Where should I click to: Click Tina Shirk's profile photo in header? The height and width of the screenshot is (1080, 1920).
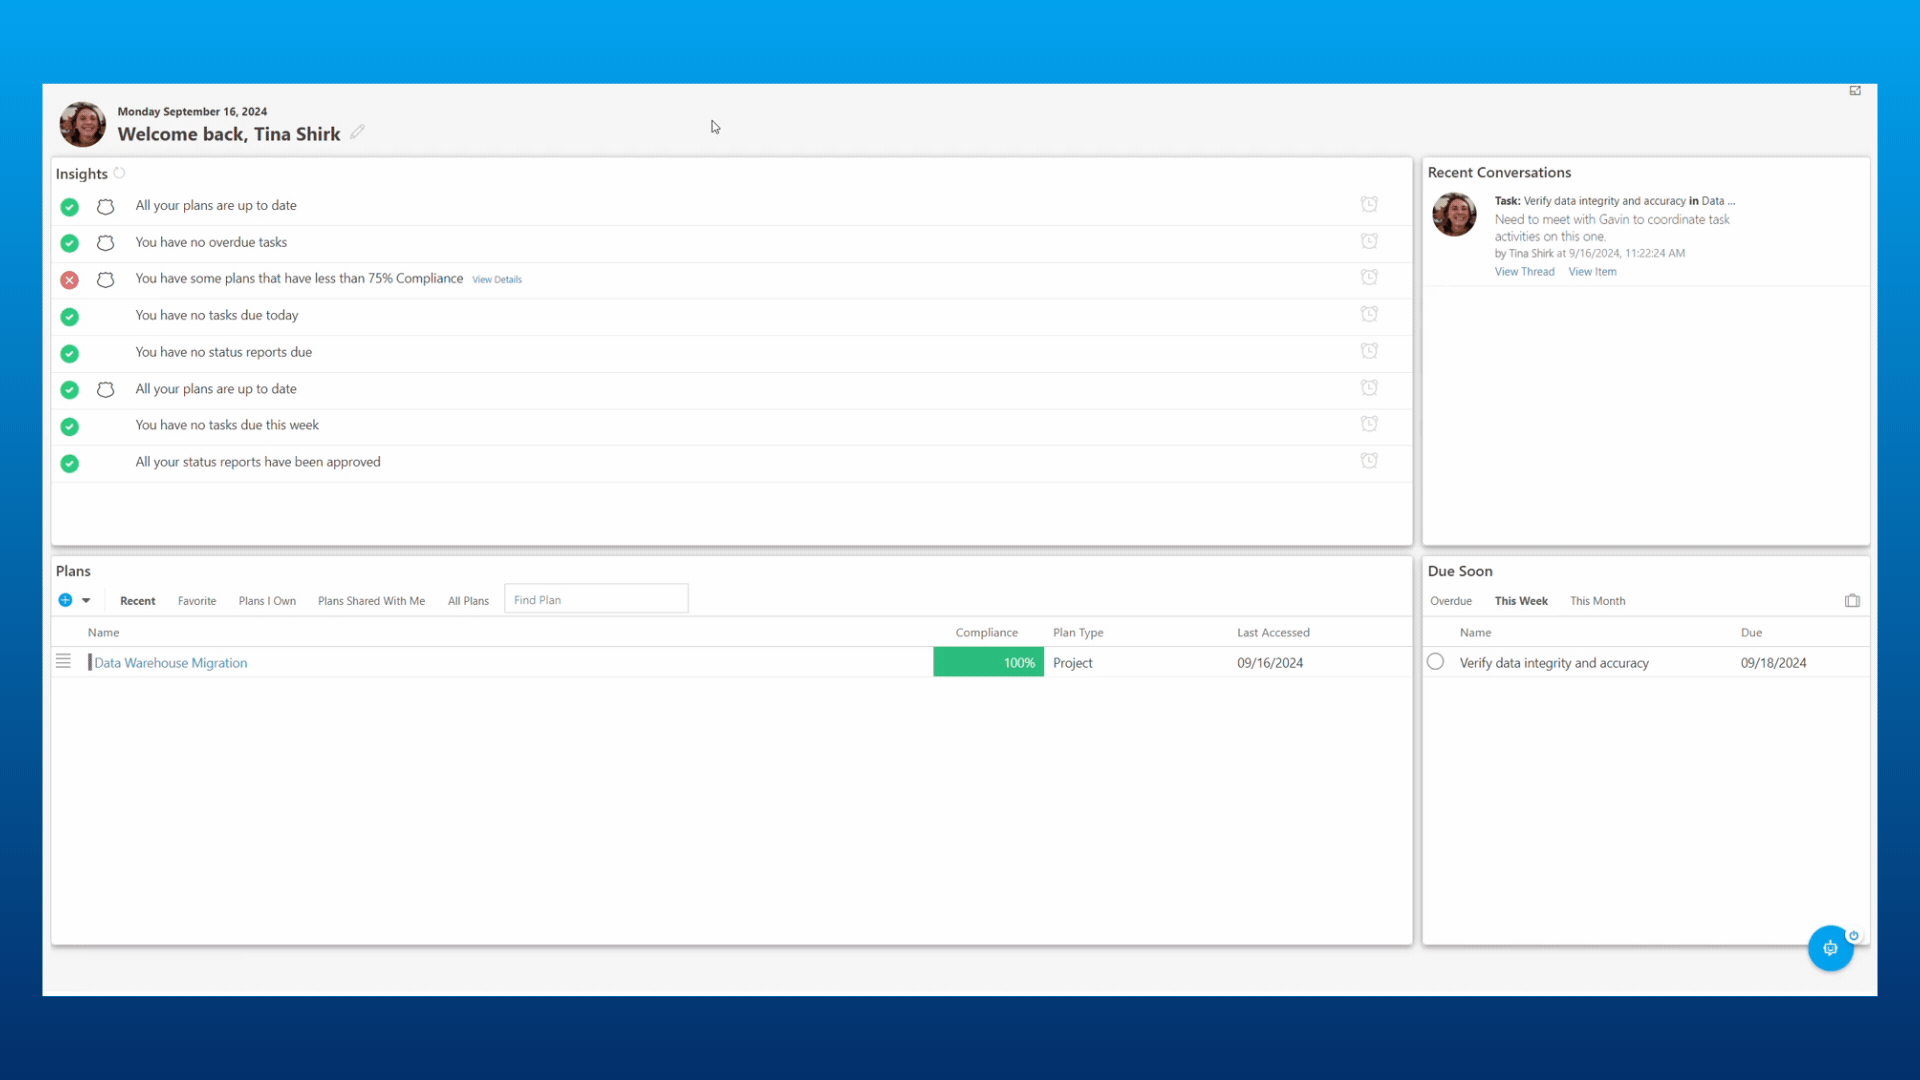point(82,125)
